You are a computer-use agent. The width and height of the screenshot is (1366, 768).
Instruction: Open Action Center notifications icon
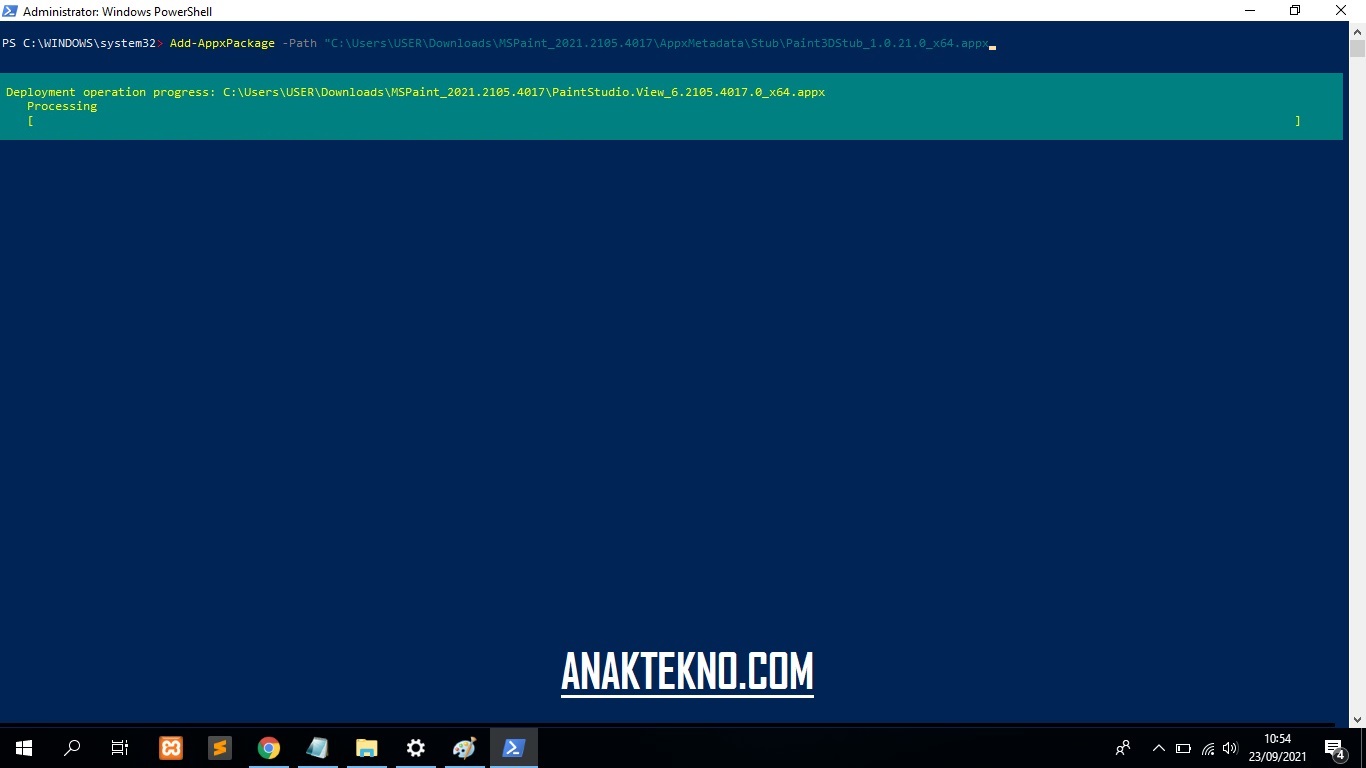point(1335,748)
